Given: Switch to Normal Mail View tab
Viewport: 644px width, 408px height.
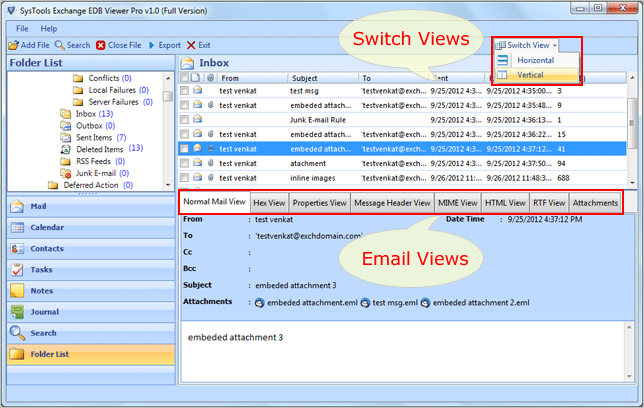Looking at the screenshot, I should 214,202.
